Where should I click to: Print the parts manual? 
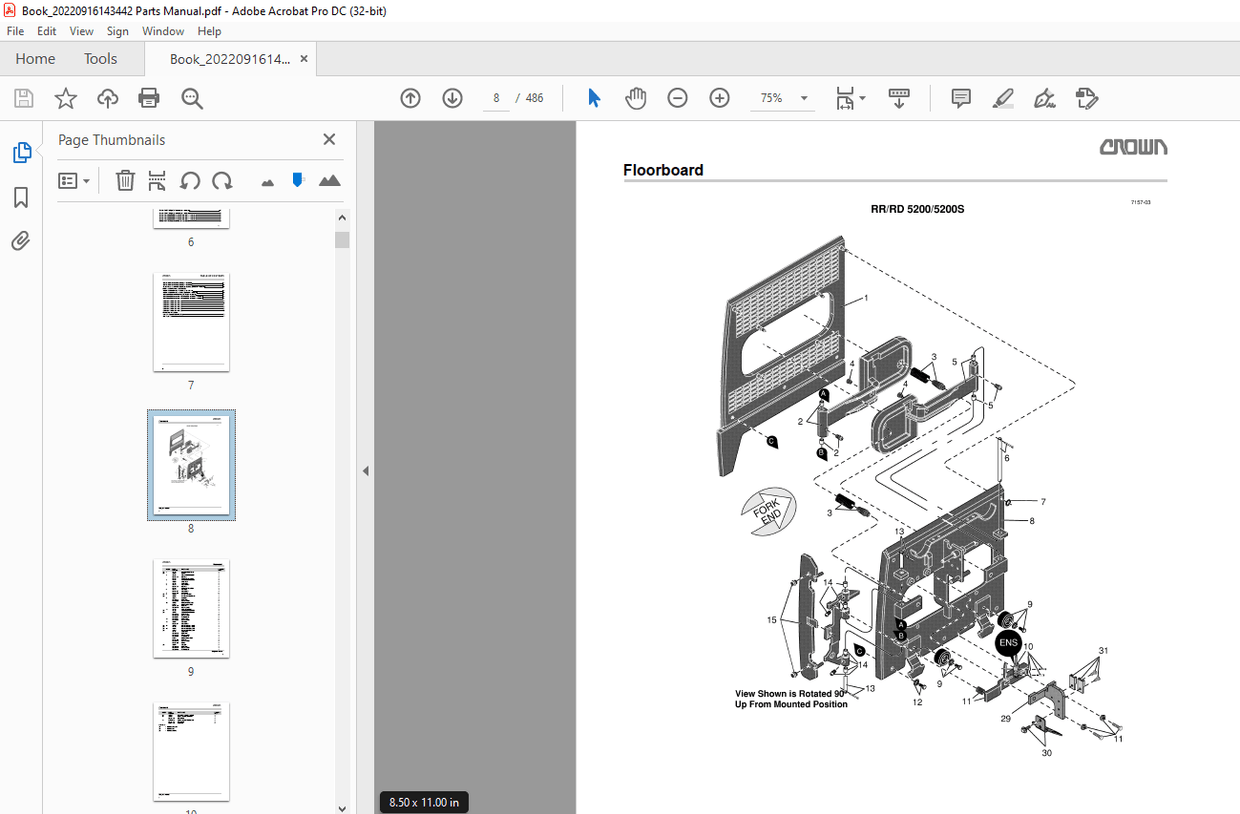point(149,98)
